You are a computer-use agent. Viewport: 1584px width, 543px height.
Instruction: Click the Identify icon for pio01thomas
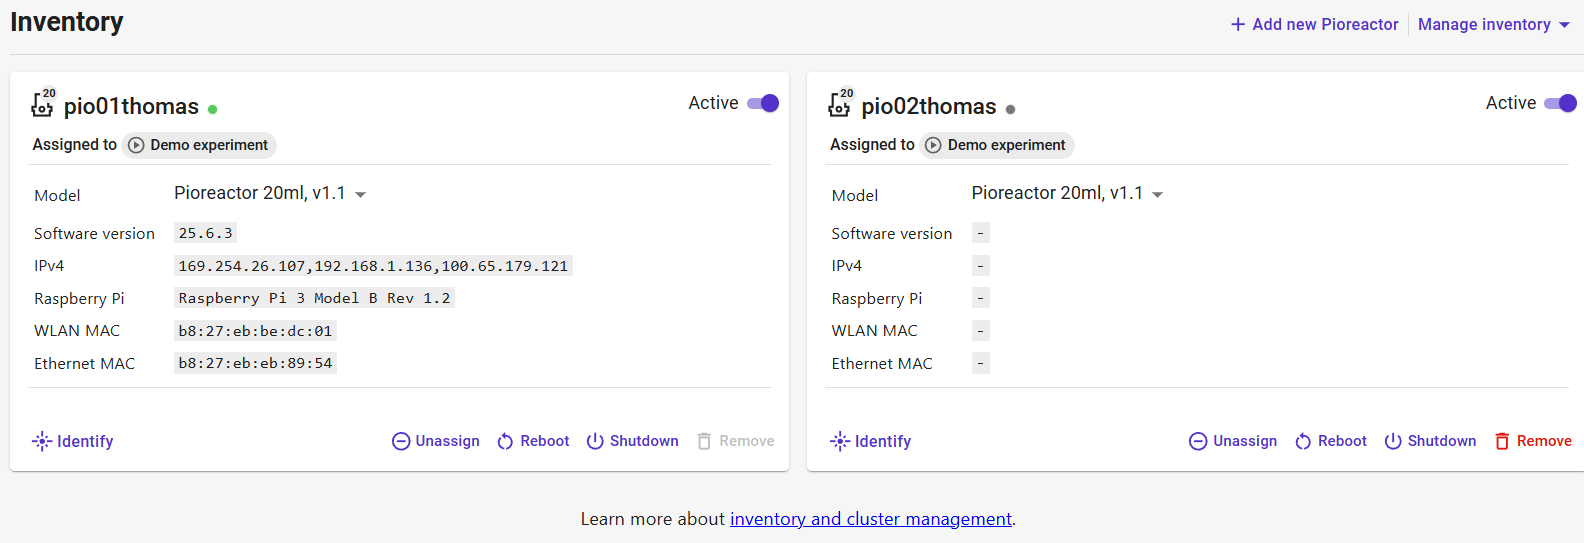[x=42, y=441]
